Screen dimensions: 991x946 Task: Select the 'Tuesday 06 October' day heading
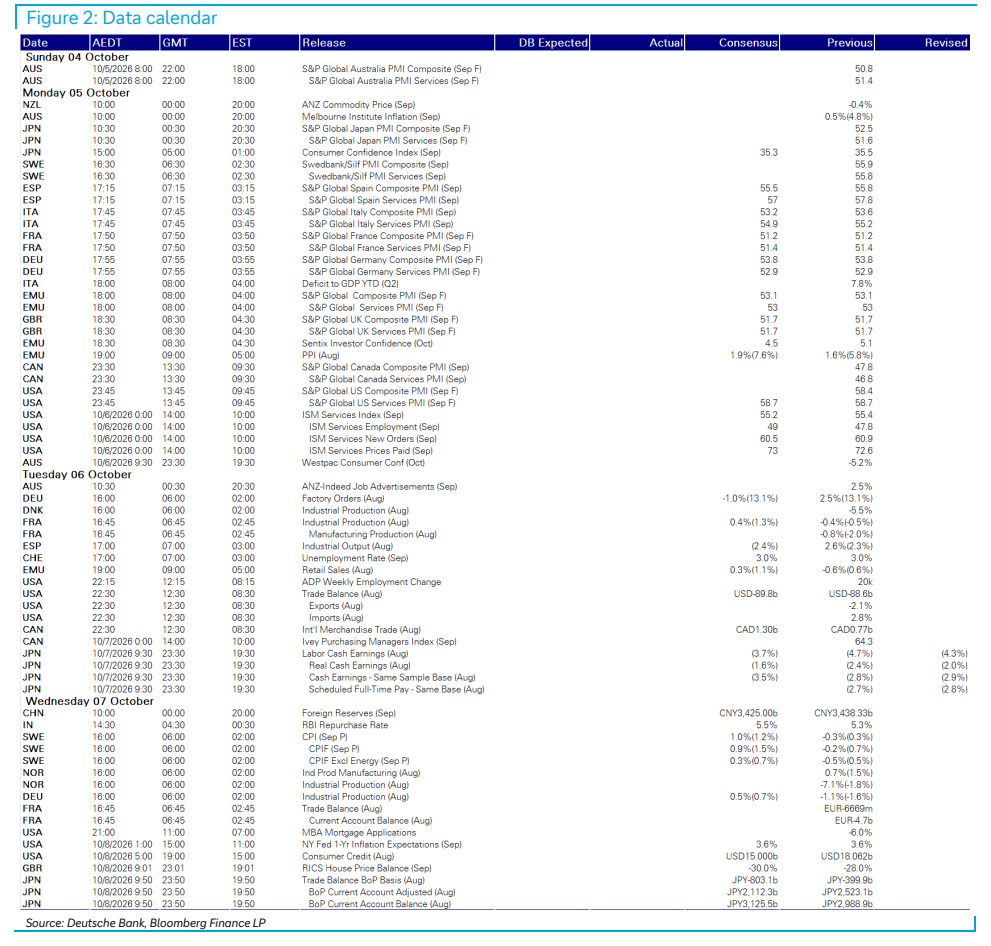coord(77,475)
